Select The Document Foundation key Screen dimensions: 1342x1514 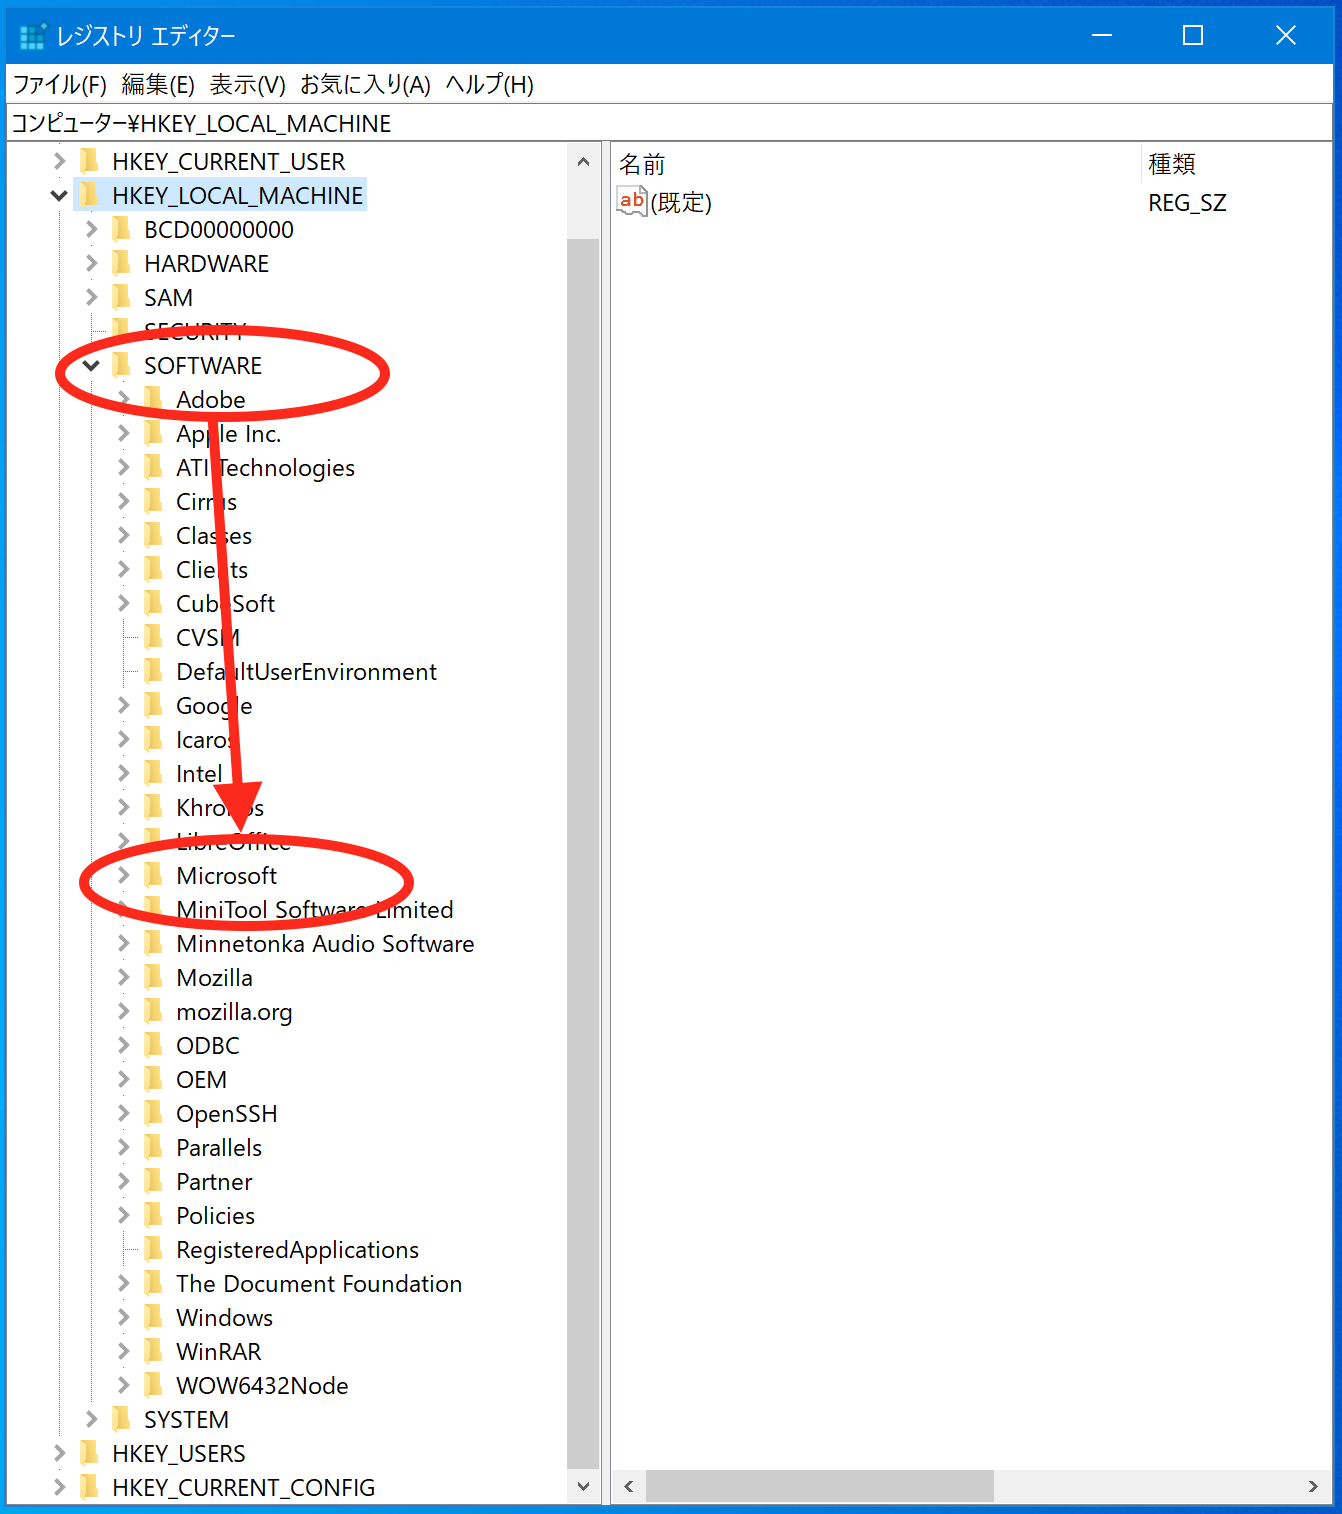coord(319,1284)
